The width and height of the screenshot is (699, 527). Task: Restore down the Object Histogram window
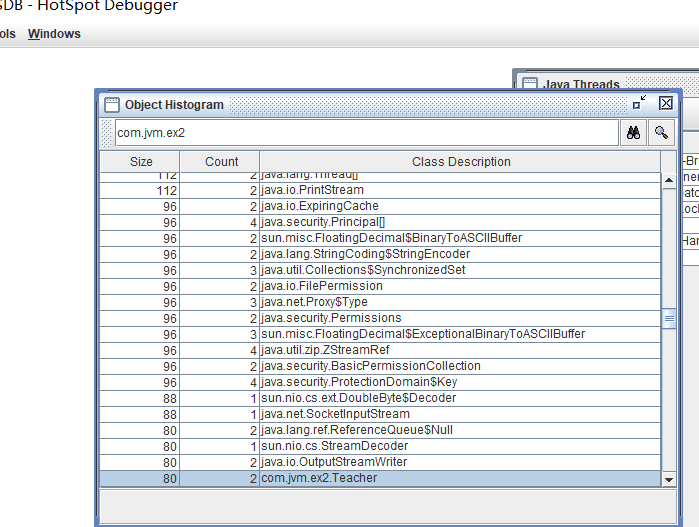tap(640, 103)
